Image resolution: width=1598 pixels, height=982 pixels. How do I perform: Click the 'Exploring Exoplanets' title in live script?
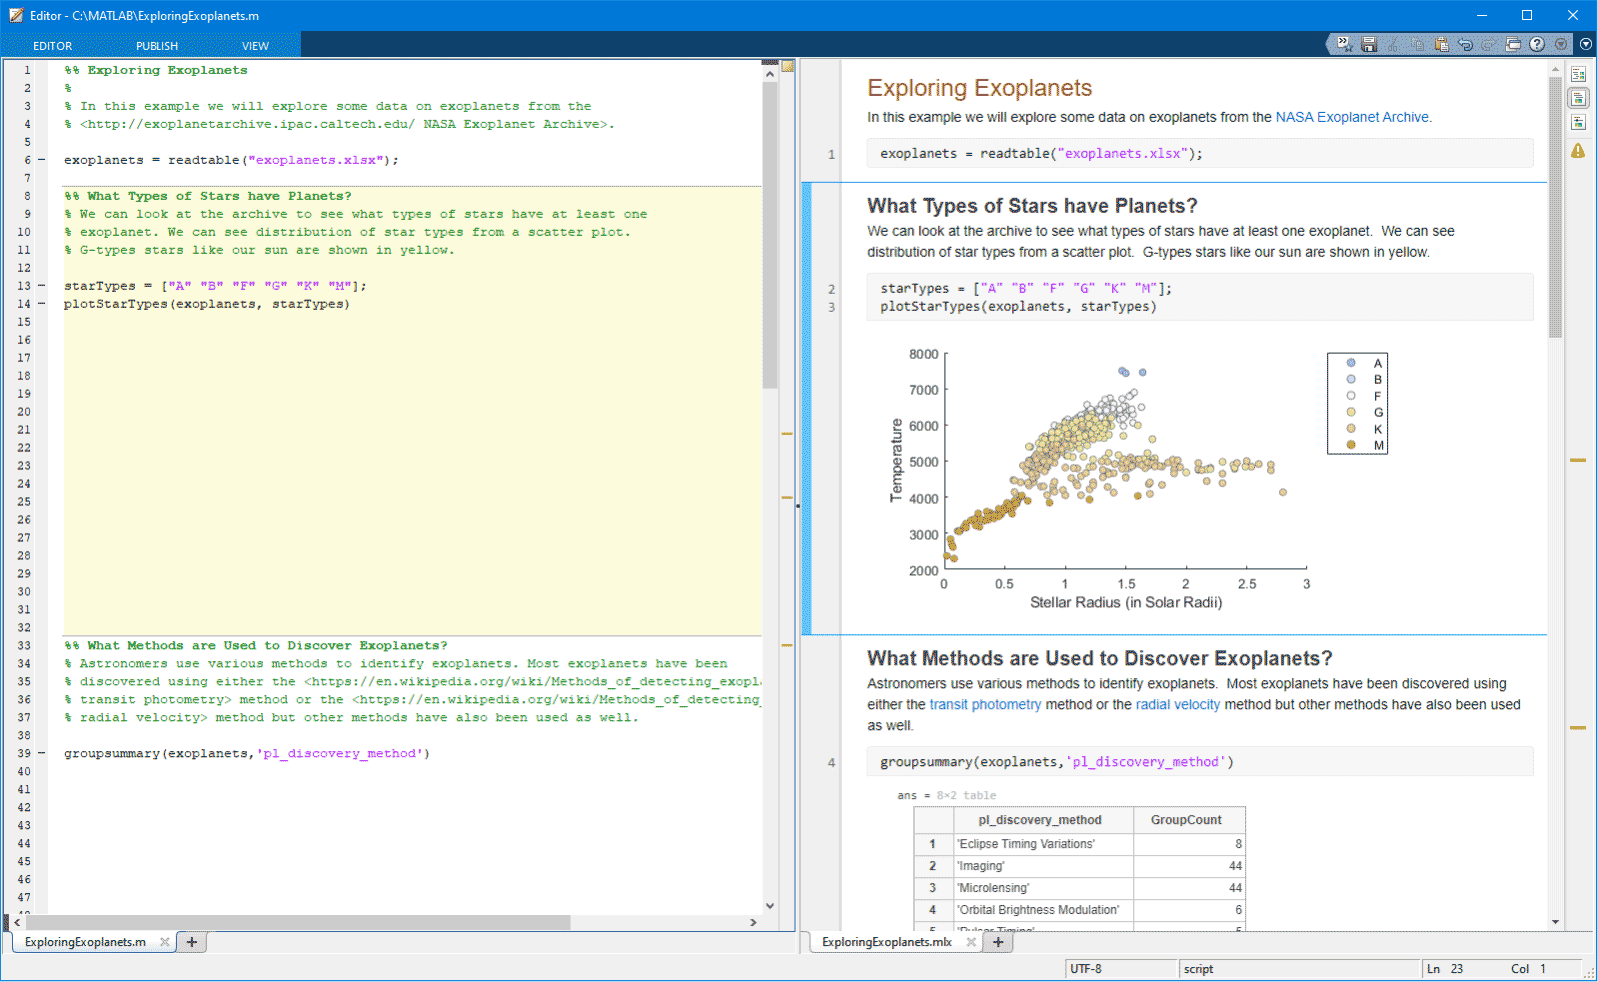coord(979,88)
